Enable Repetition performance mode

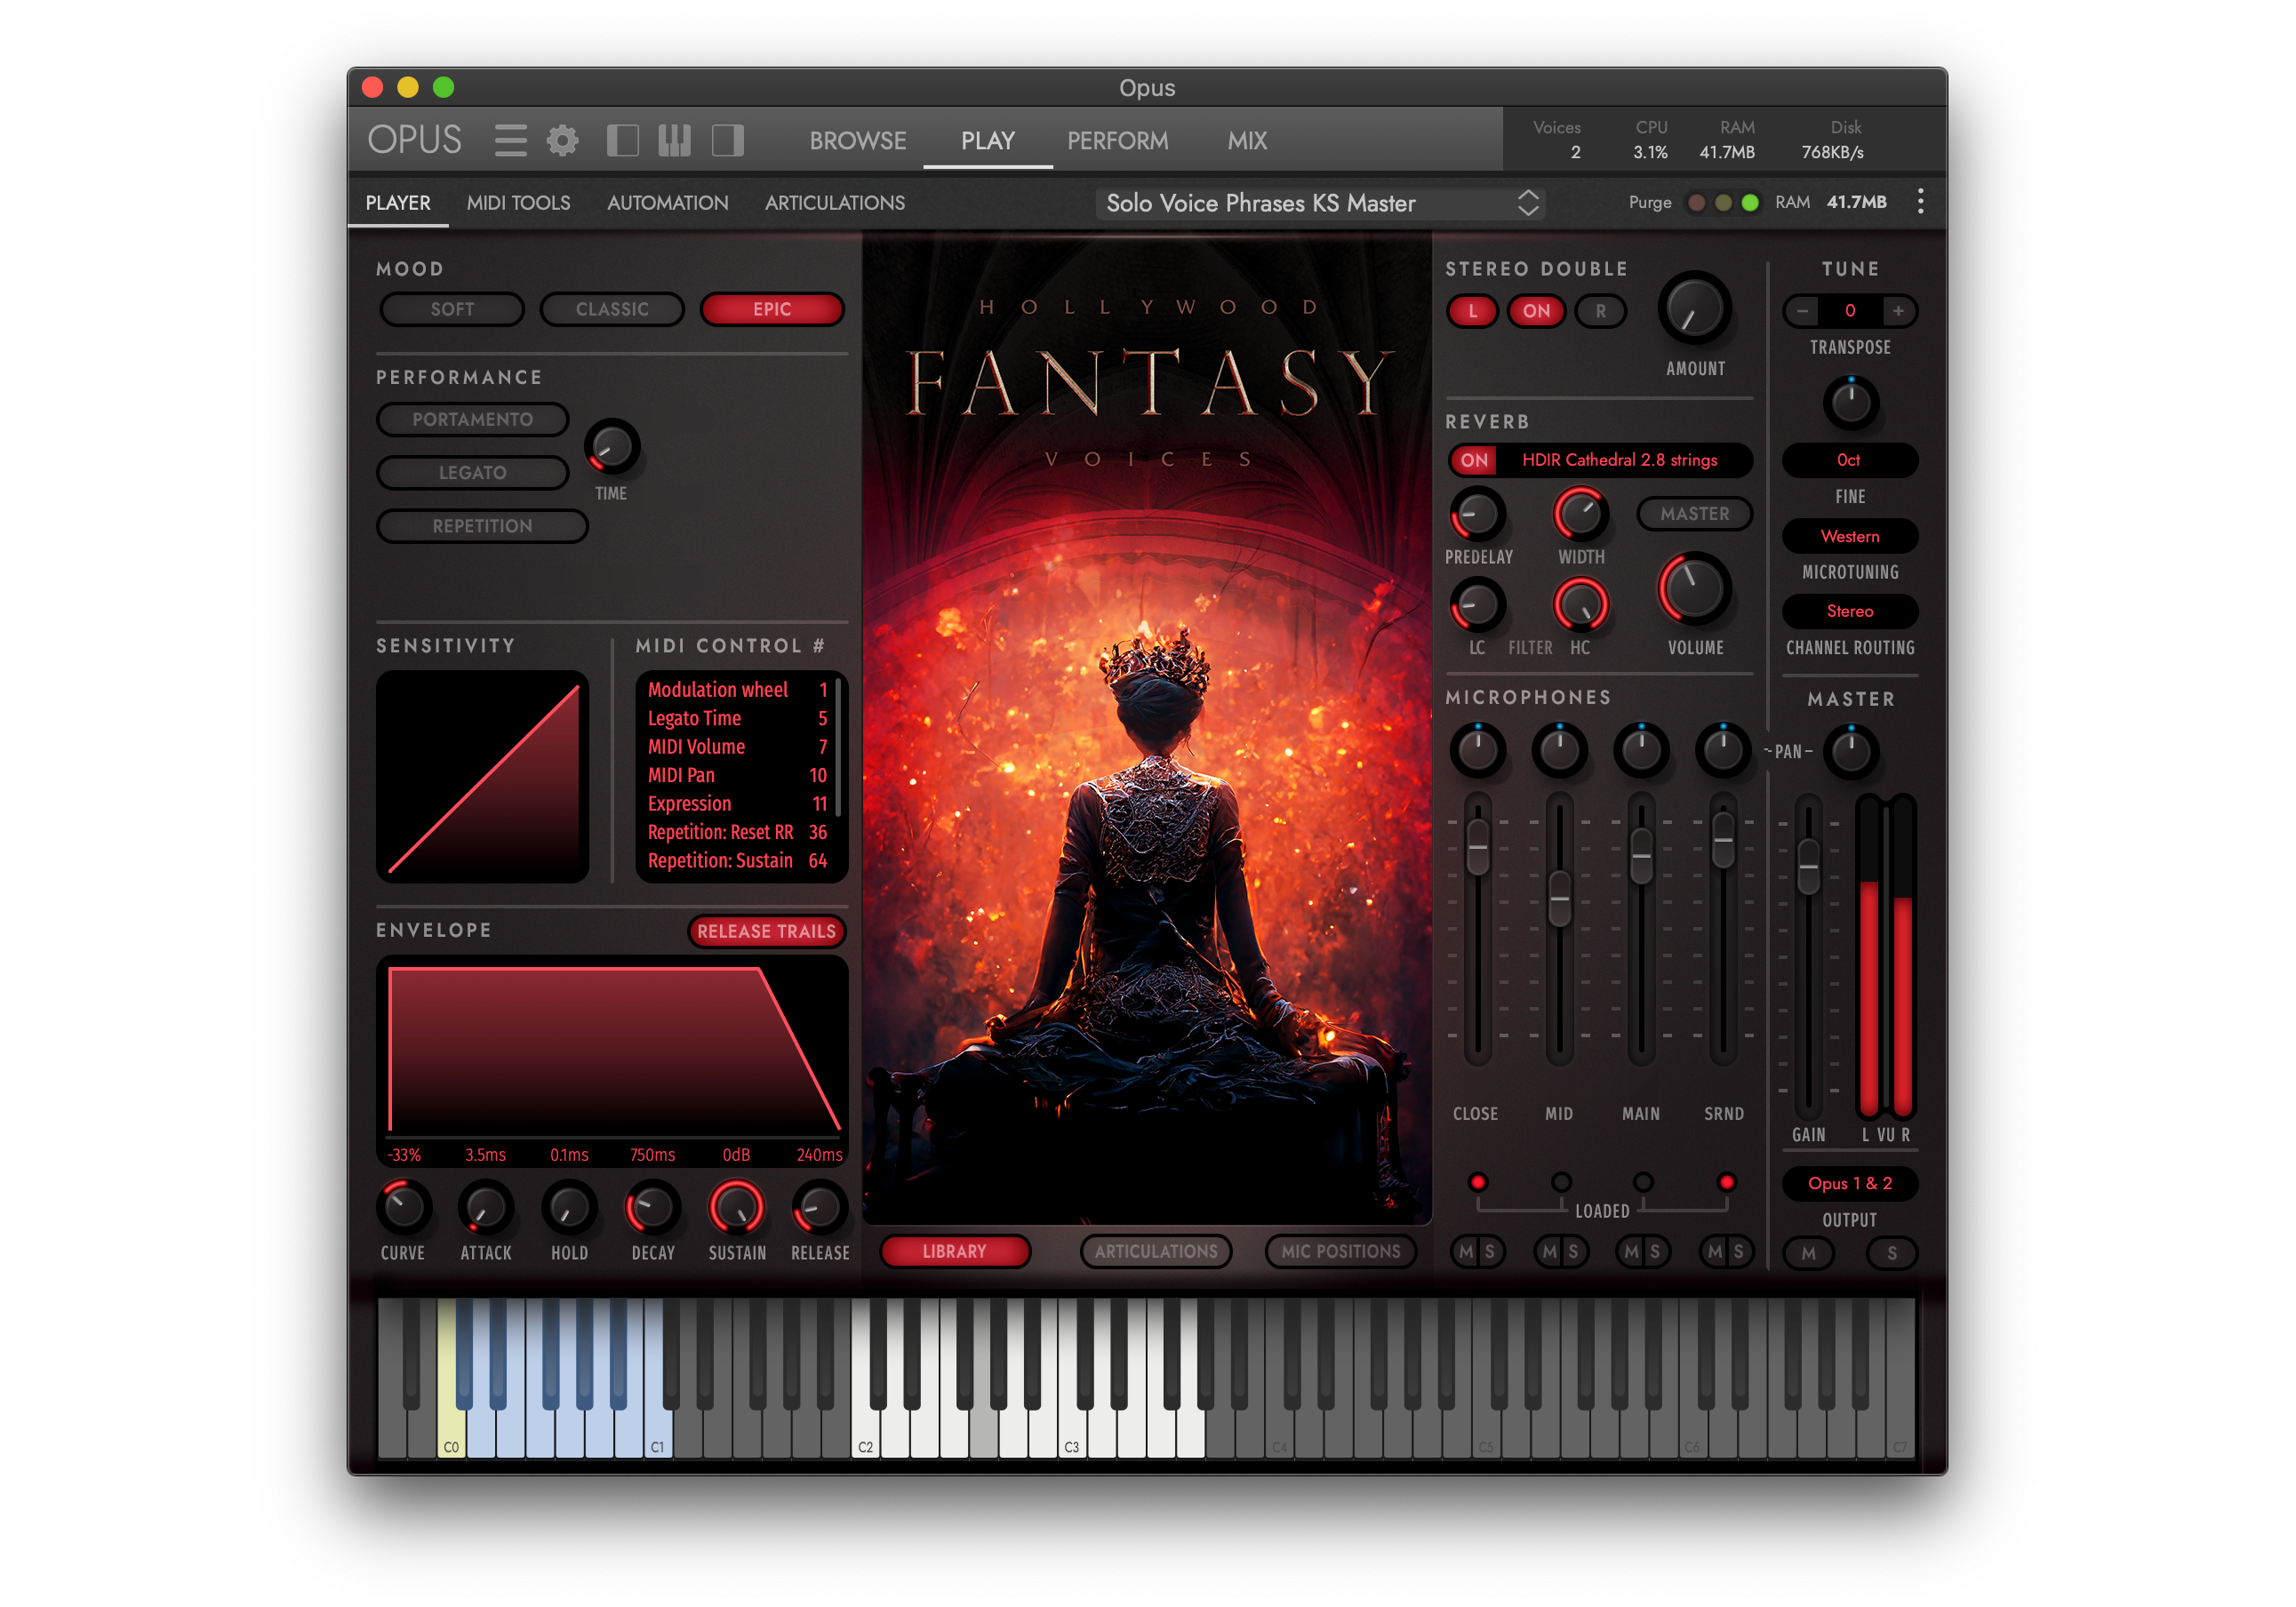tap(482, 526)
